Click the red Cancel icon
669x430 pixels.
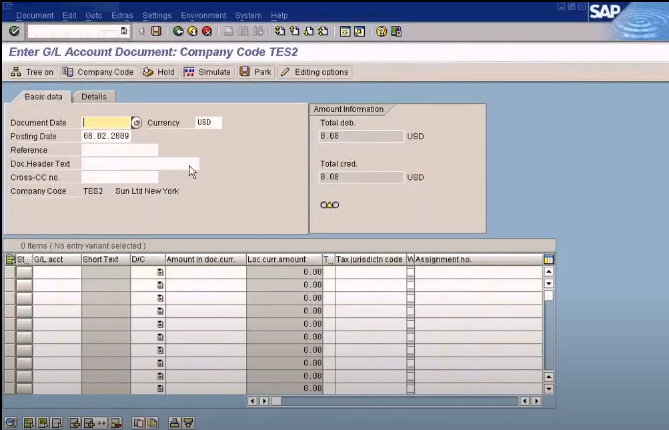[207, 31]
